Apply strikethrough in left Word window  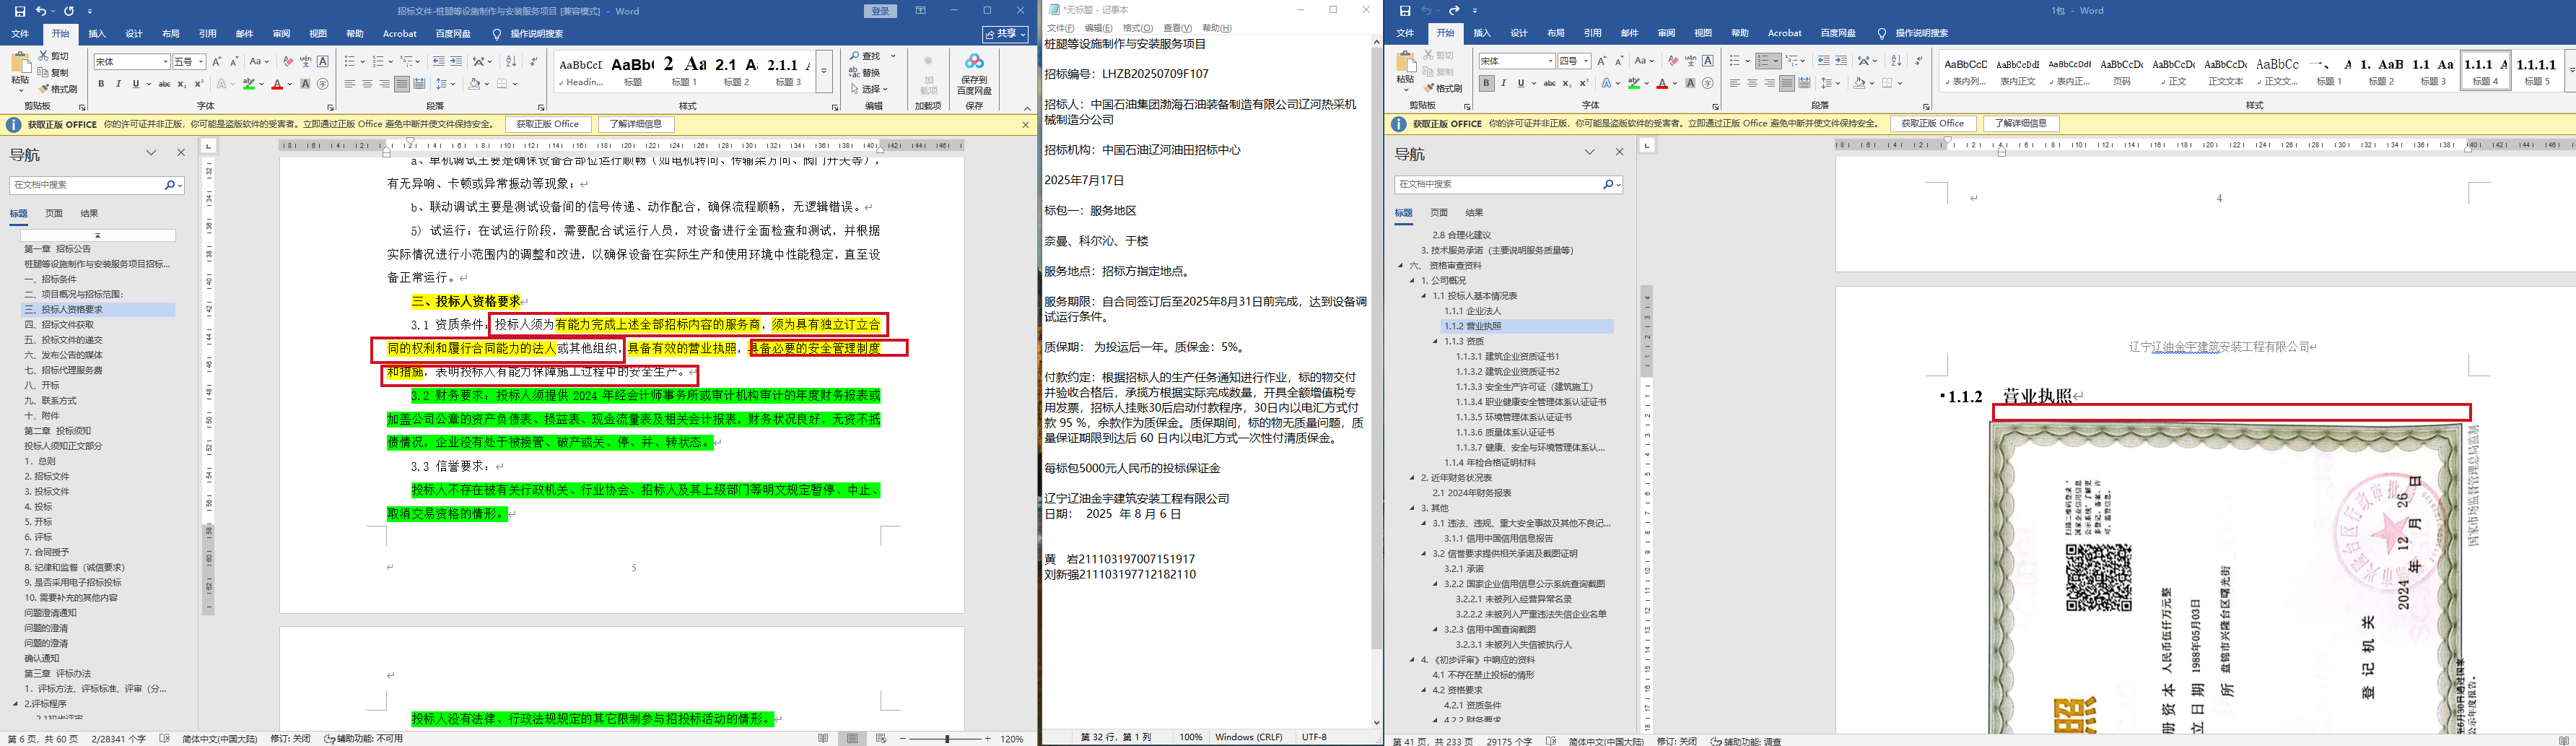[x=165, y=84]
